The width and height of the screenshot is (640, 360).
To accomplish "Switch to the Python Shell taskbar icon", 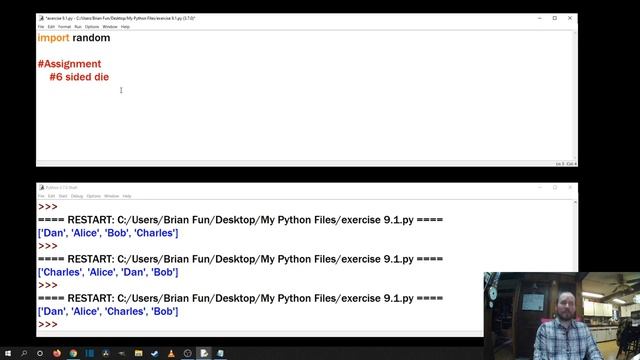I will pos(220,353).
